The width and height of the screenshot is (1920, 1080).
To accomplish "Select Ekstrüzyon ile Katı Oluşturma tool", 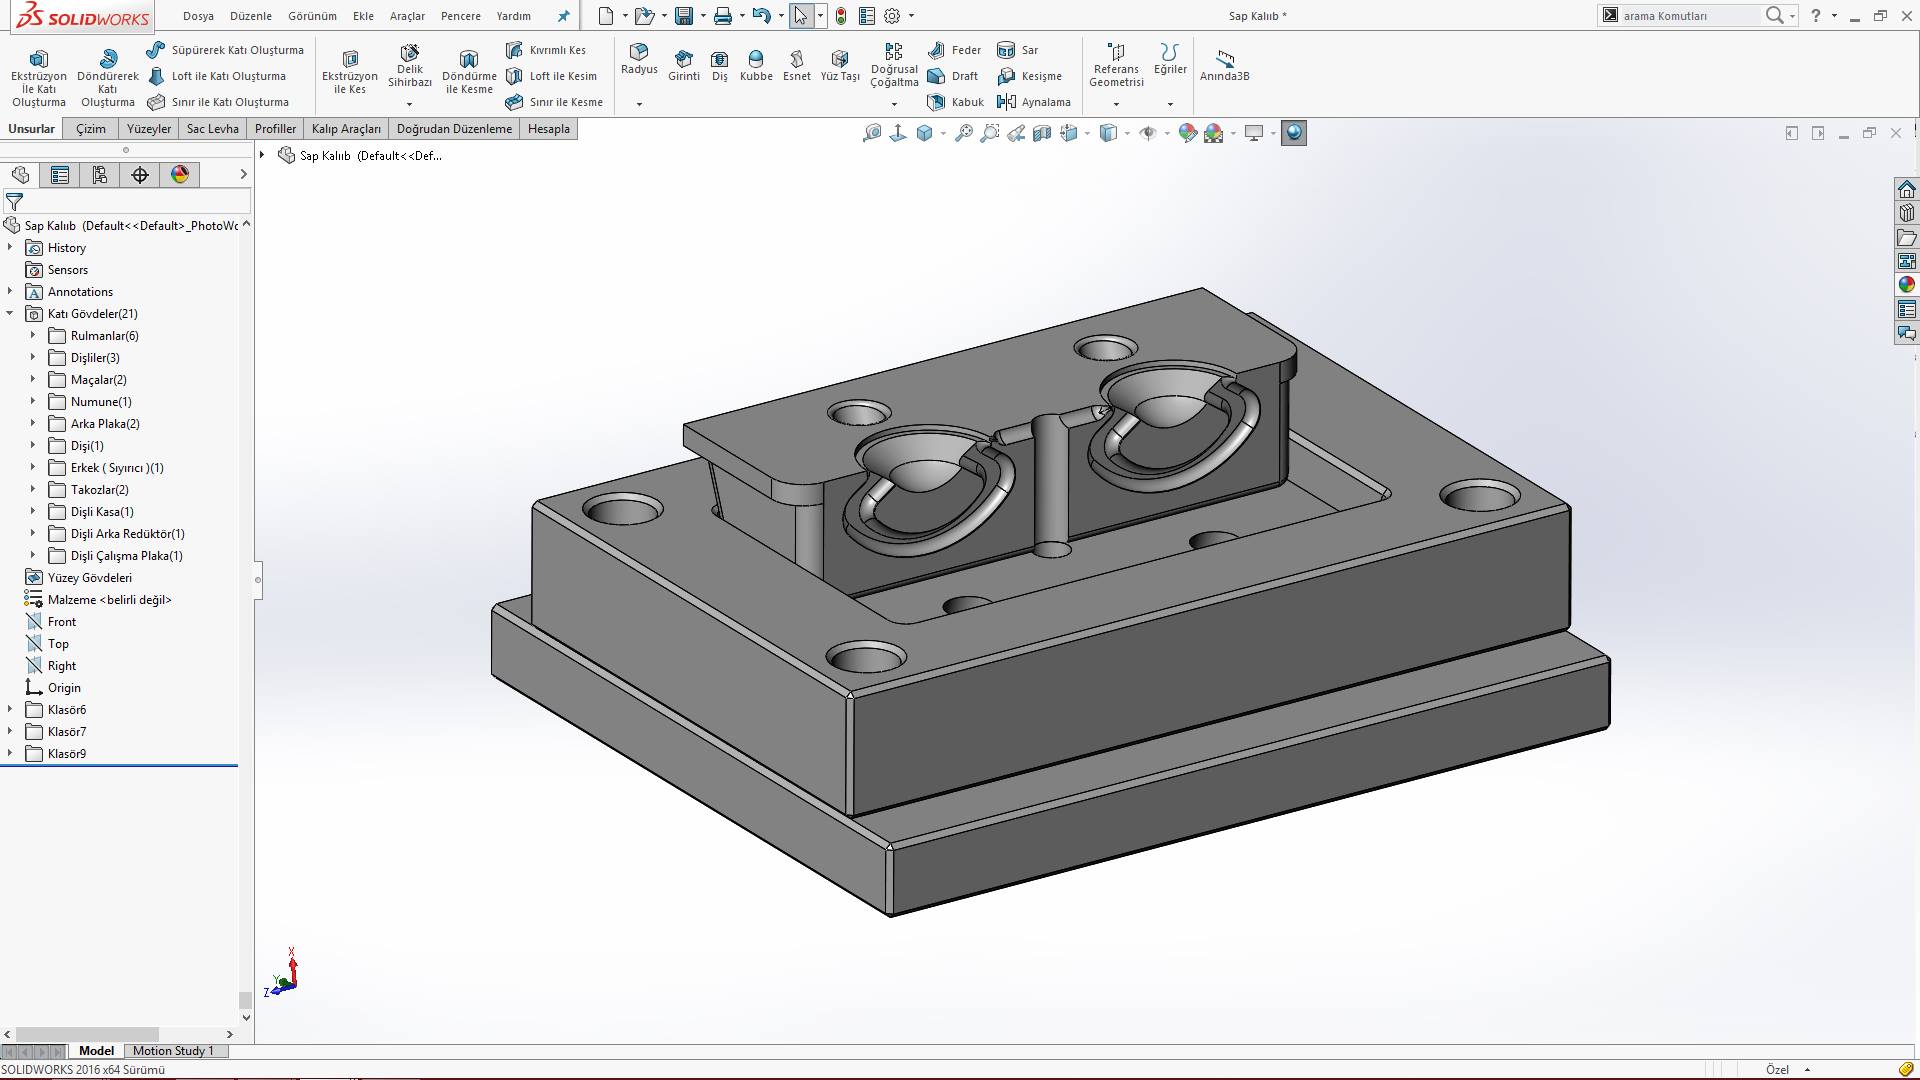I will pyautogui.click(x=39, y=78).
